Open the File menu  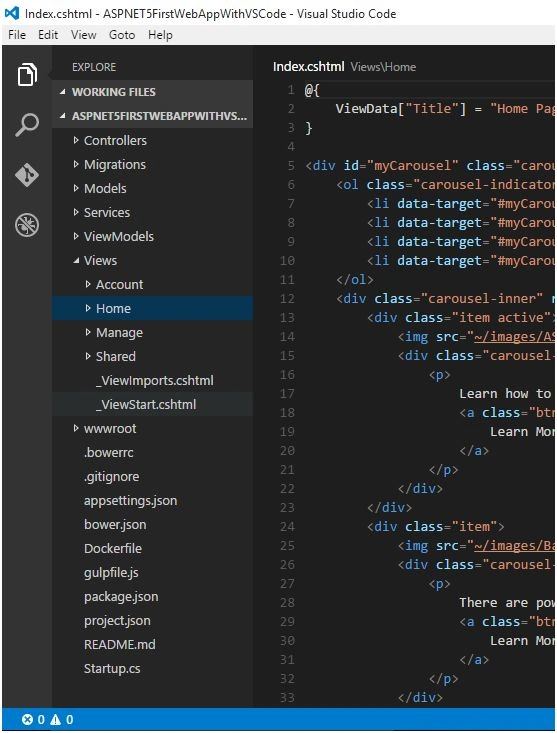(x=17, y=35)
